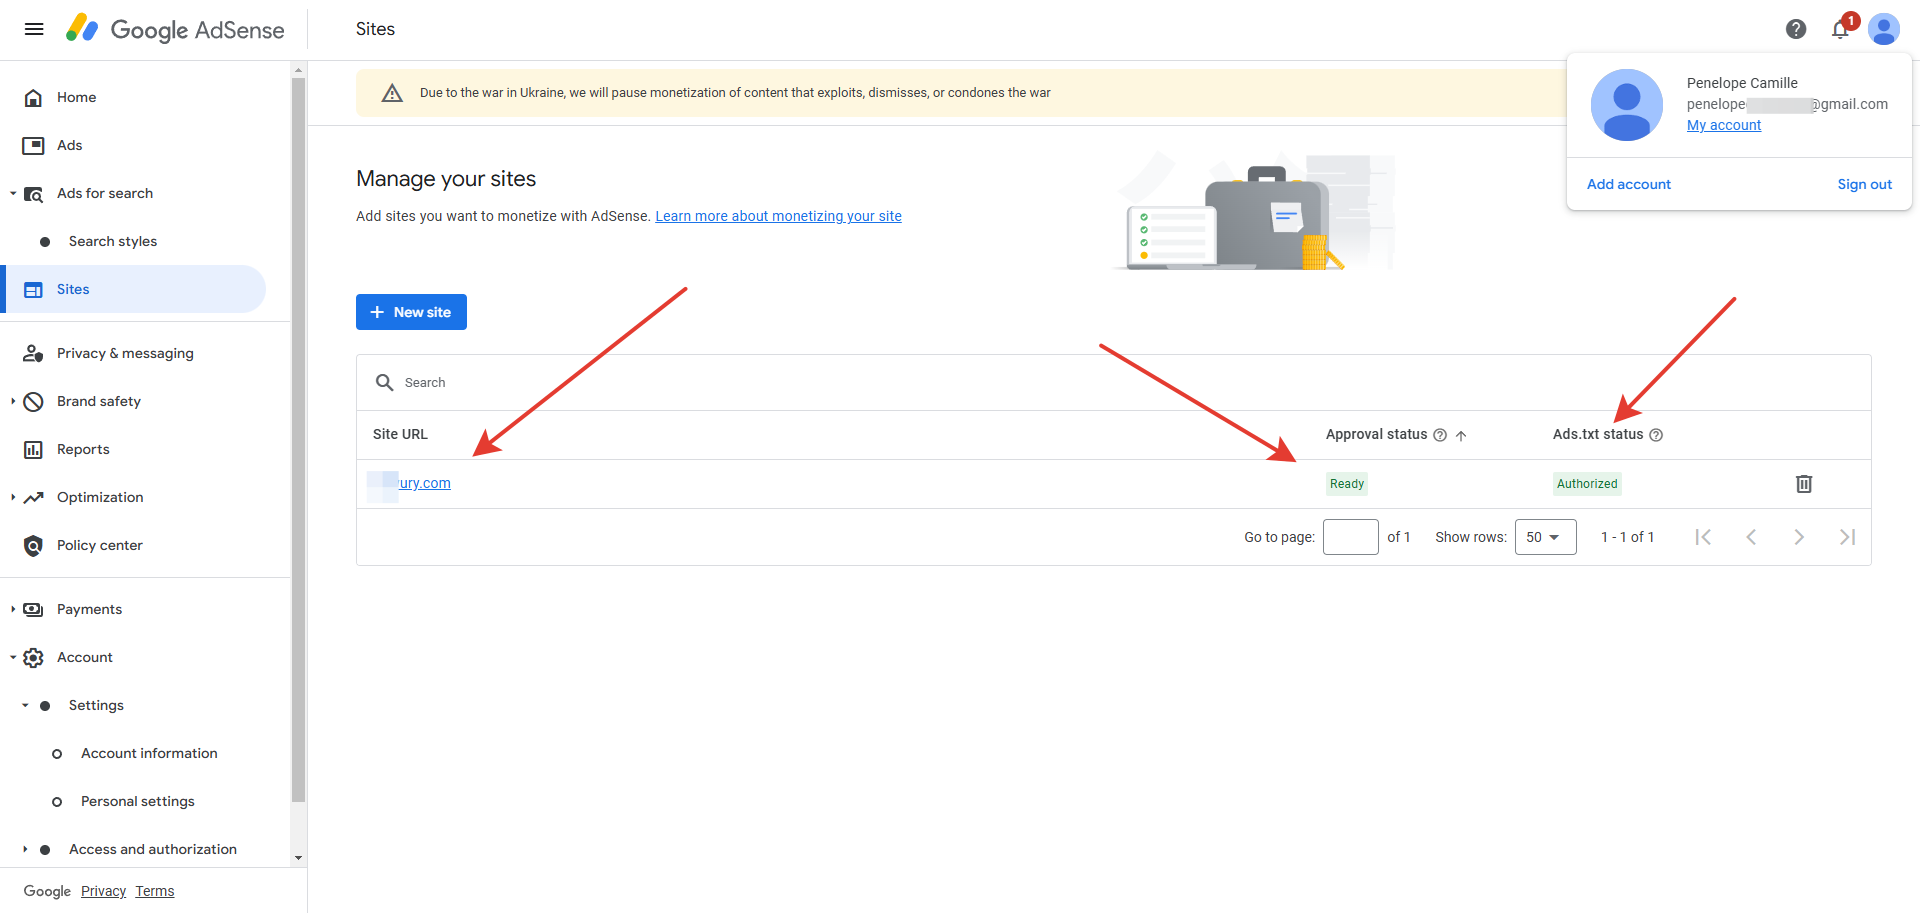Click the Ukraine war notice banner text

pyautogui.click(x=735, y=93)
